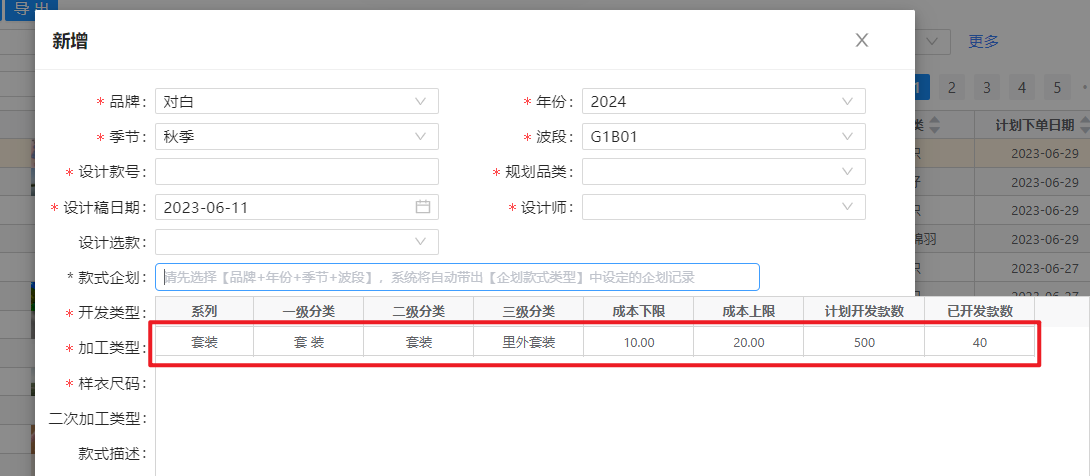This screenshot has width=1090, height=476.
Task: Jump to page 4 in pagination
Action: pos(1020,87)
